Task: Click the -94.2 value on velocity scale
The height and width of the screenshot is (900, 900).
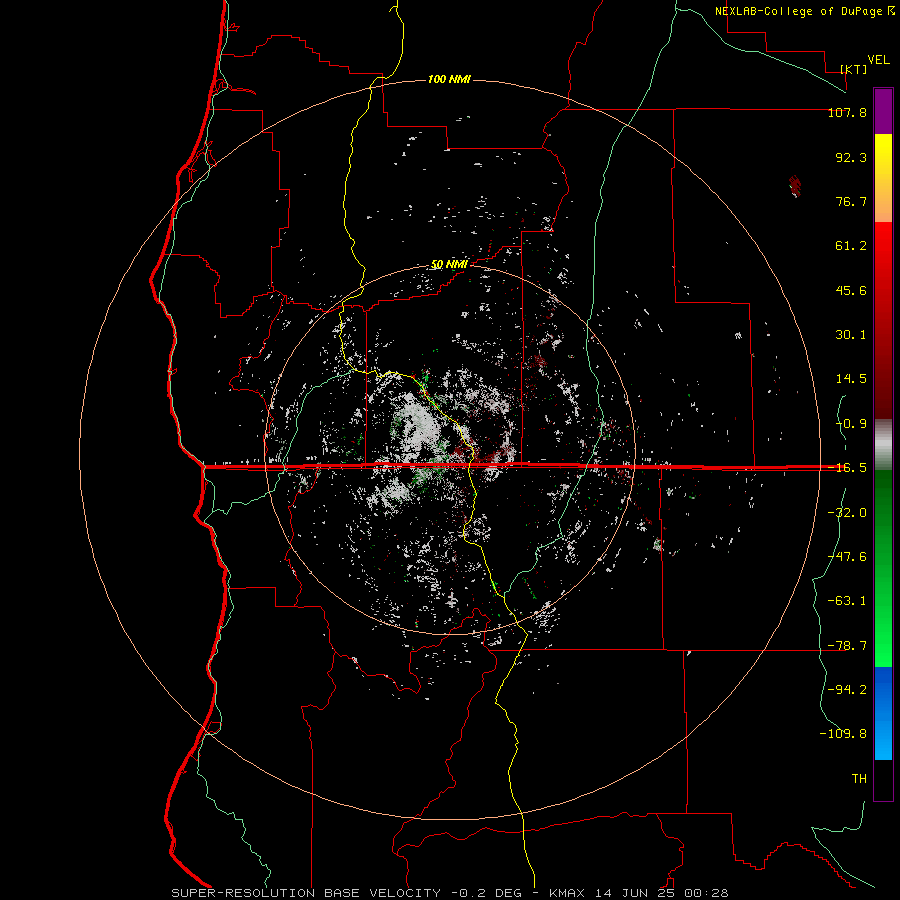Action: [x=847, y=690]
